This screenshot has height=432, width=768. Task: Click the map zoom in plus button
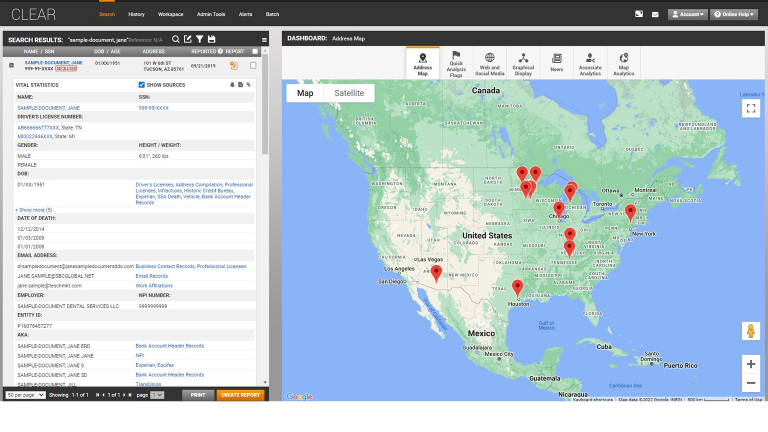(750, 364)
